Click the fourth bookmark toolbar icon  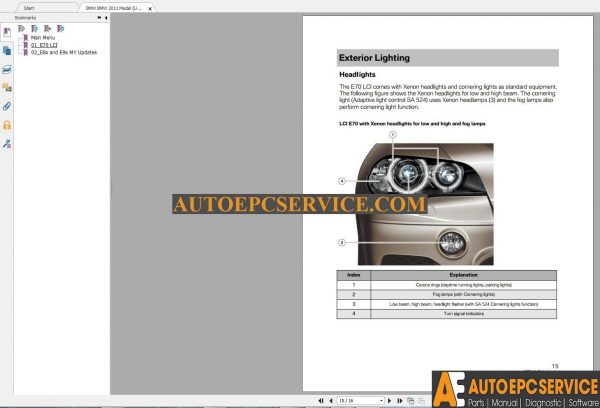[60, 28]
